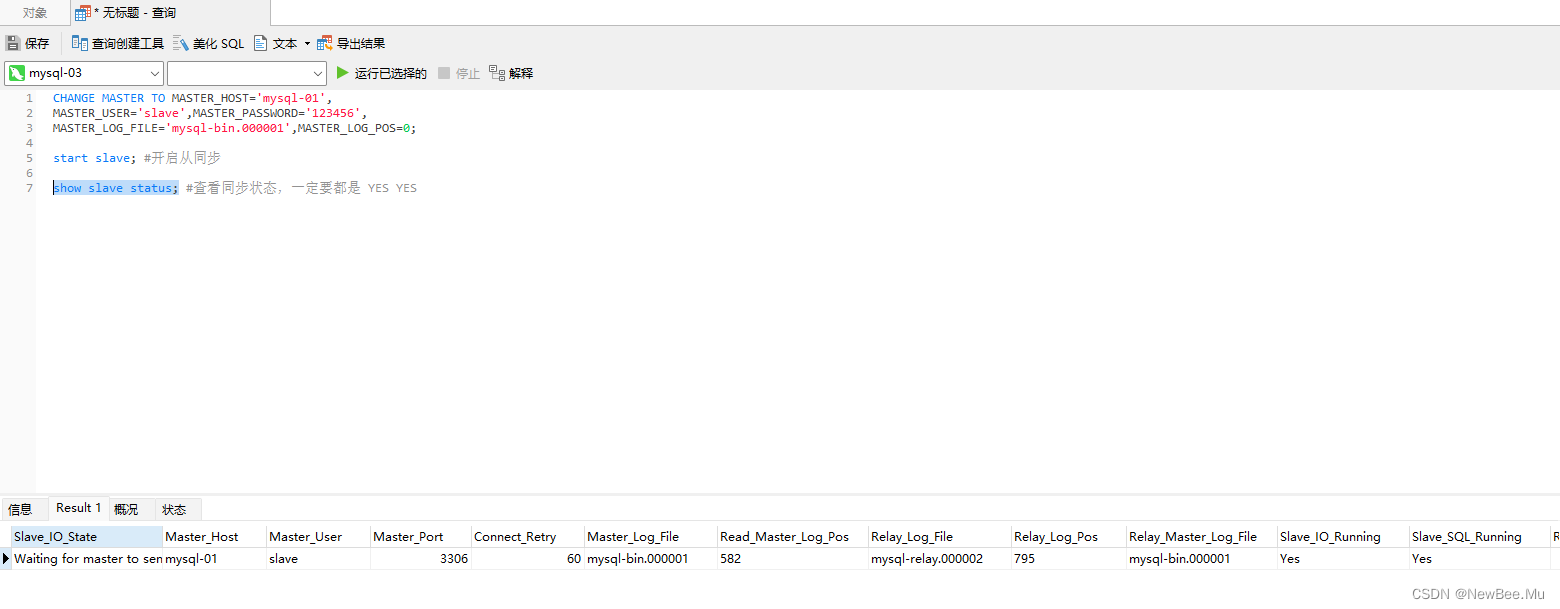
Task: Click the Master_User column header
Action: 318,537
